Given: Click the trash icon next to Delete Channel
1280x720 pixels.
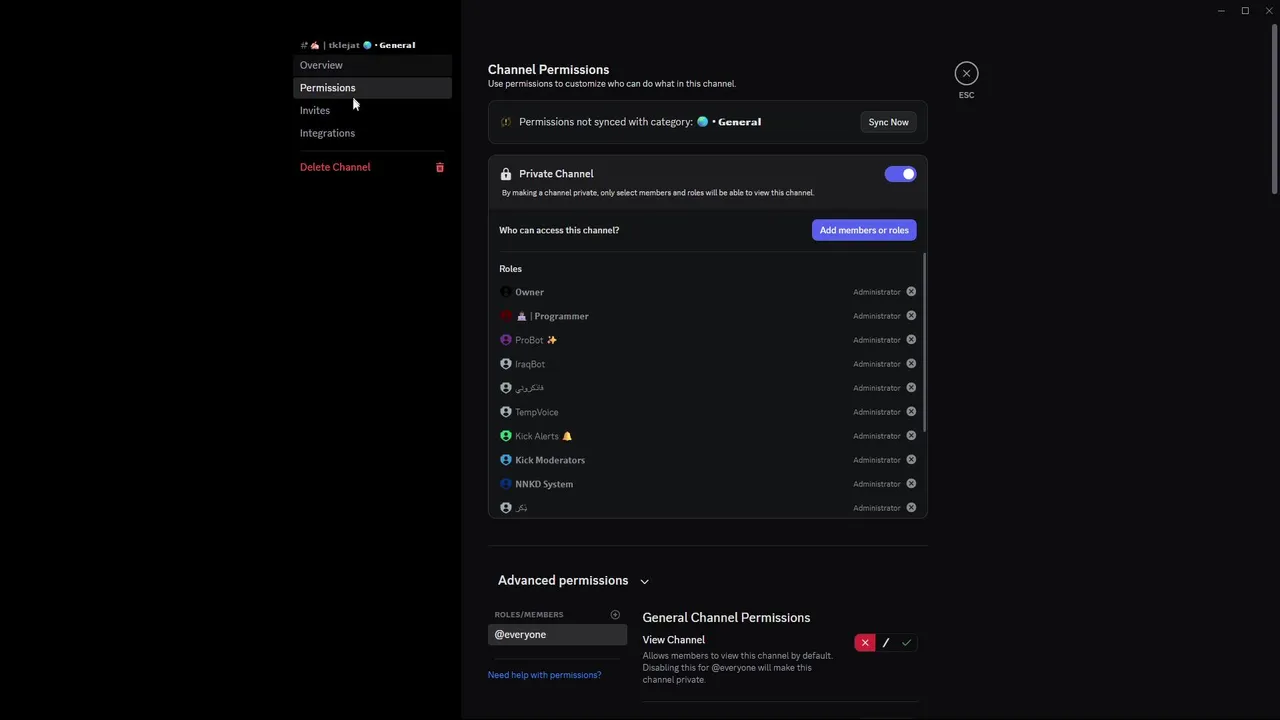Looking at the screenshot, I should (x=439, y=167).
